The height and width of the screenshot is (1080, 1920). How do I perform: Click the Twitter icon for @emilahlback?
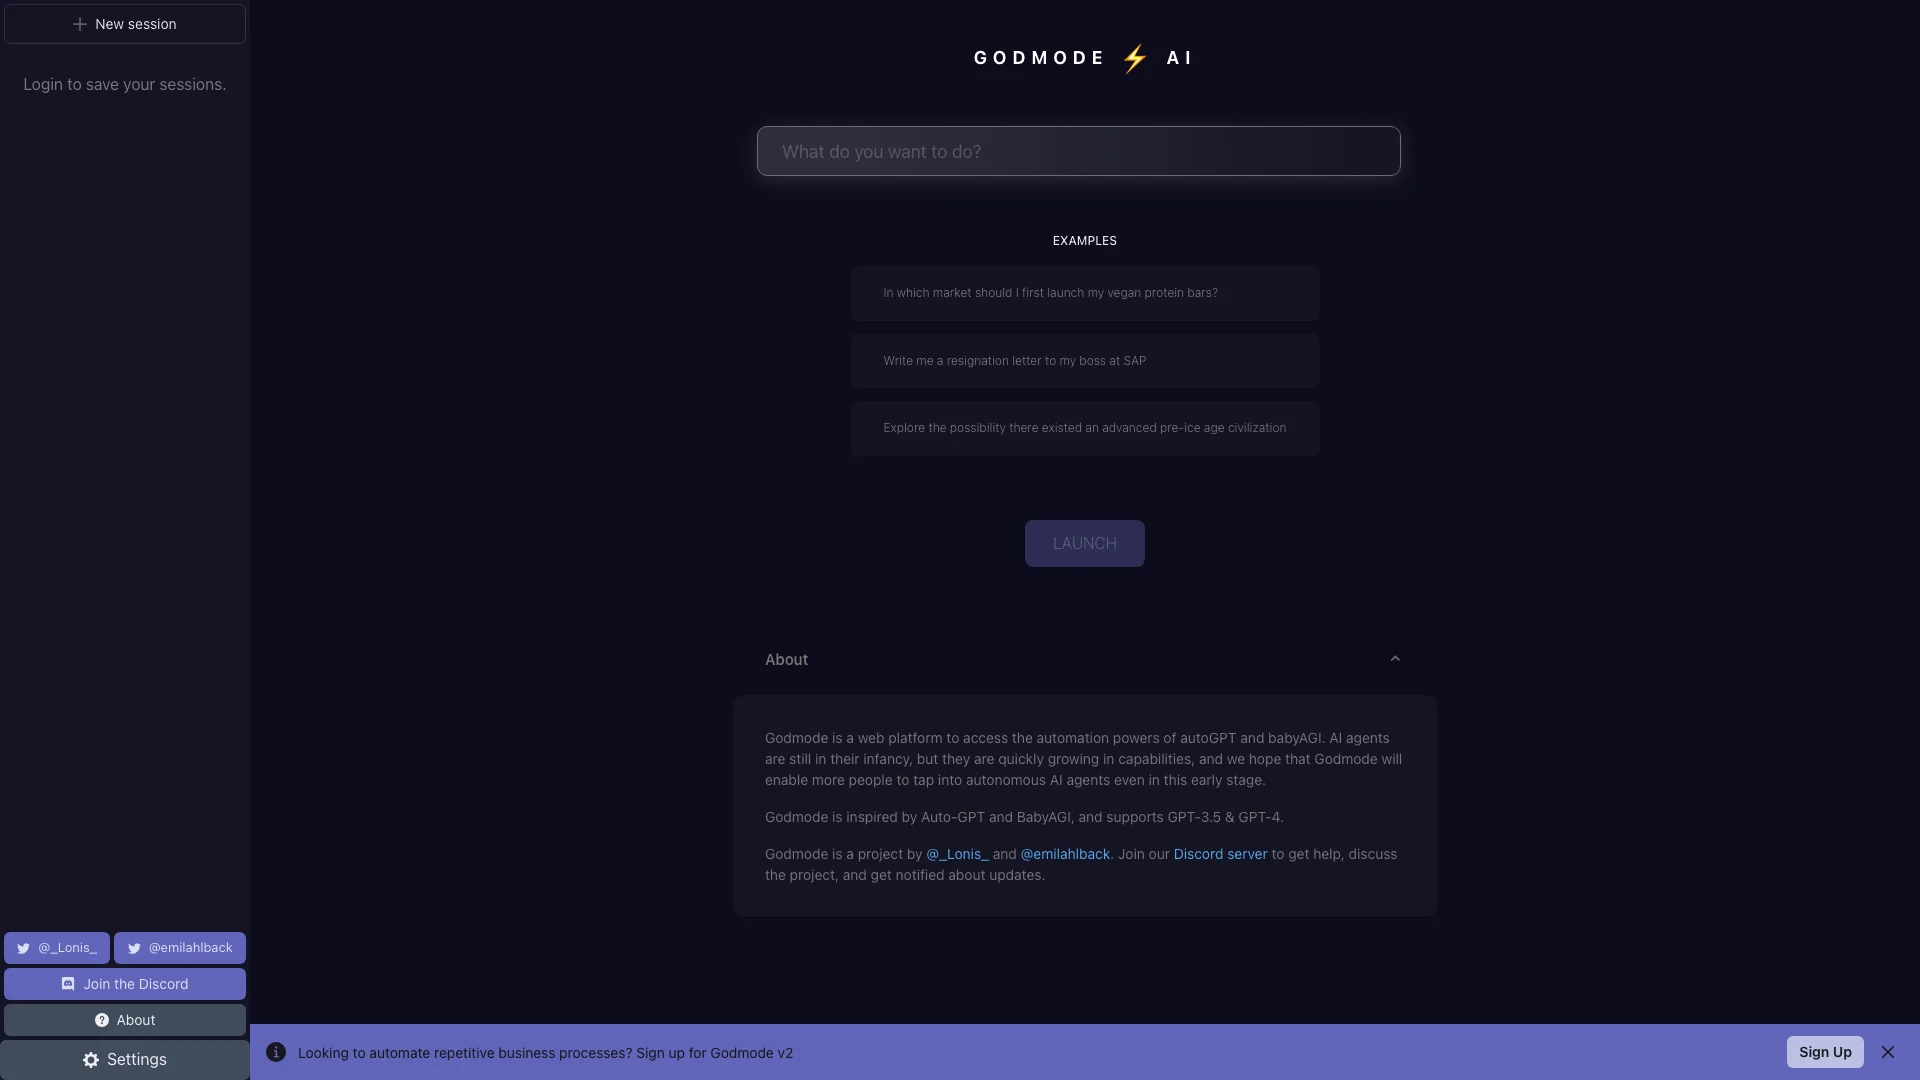135,948
